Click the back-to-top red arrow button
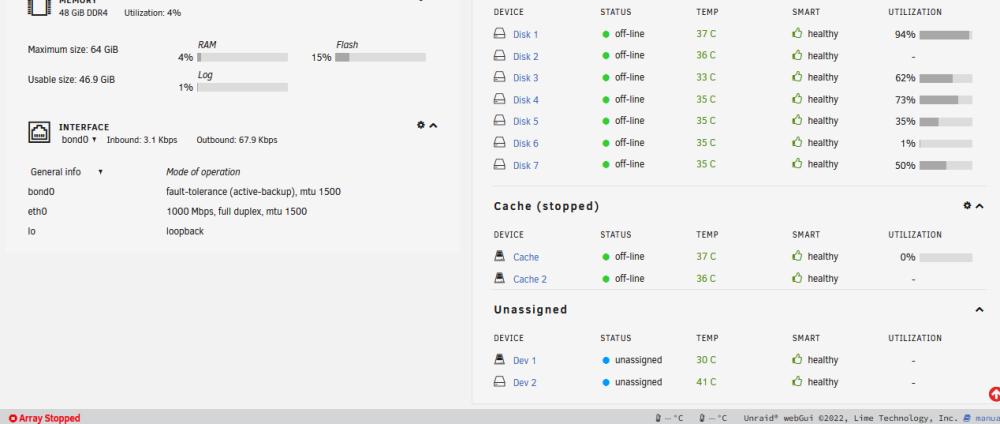The width and height of the screenshot is (1000, 424). click(994, 394)
